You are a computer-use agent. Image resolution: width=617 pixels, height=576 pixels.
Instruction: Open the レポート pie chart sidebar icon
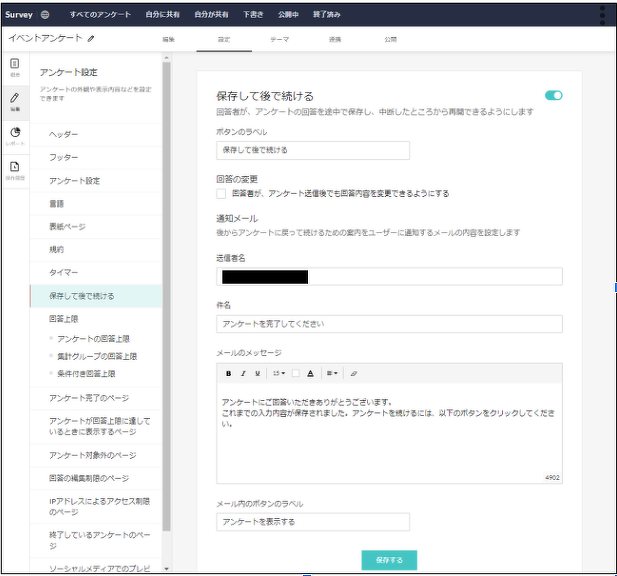(14, 136)
